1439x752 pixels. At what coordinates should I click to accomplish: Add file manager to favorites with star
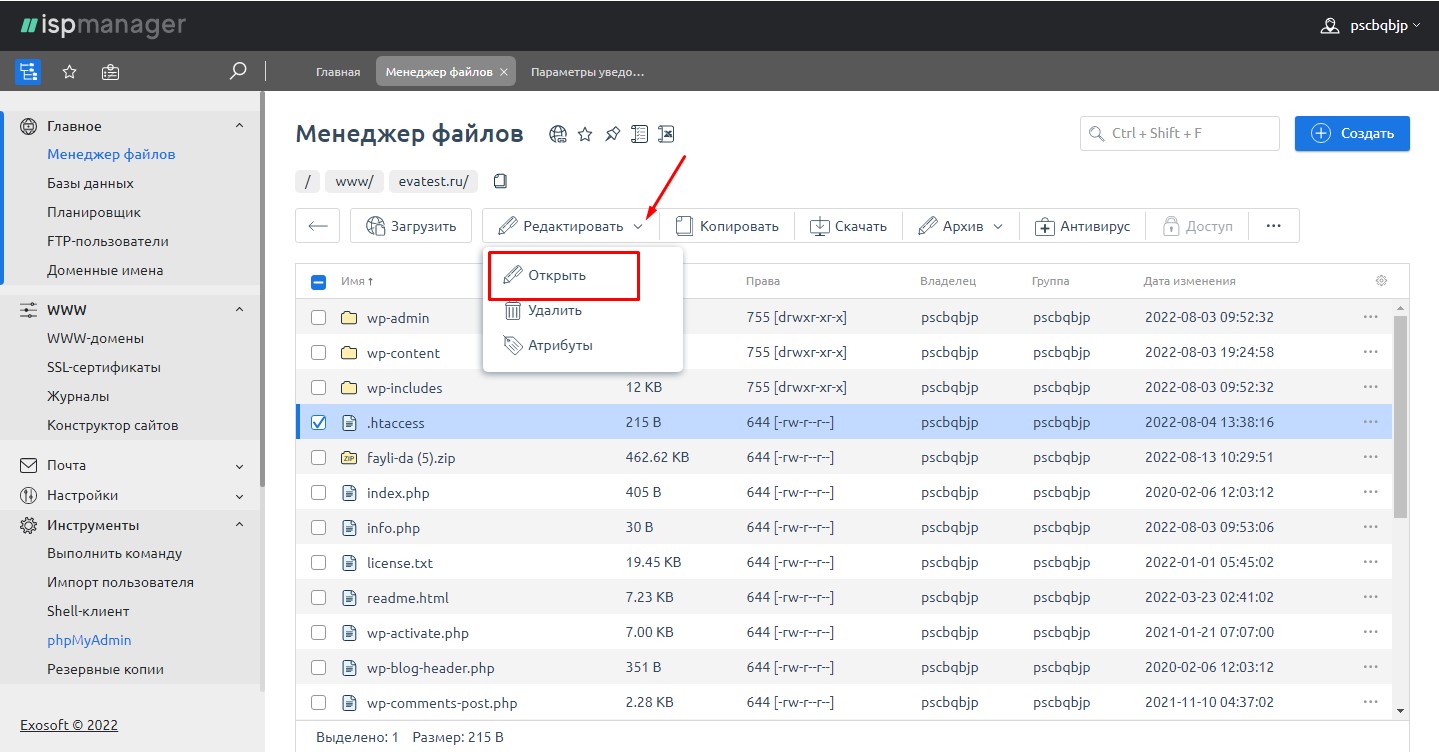(x=586, y=134)
